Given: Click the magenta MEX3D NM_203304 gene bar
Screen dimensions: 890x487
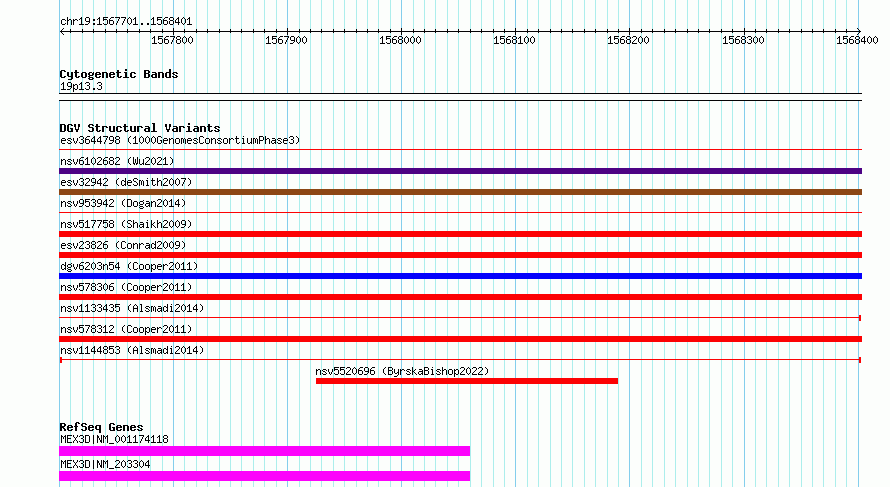Looking at the screenshot, I should (x=265, y=476).
